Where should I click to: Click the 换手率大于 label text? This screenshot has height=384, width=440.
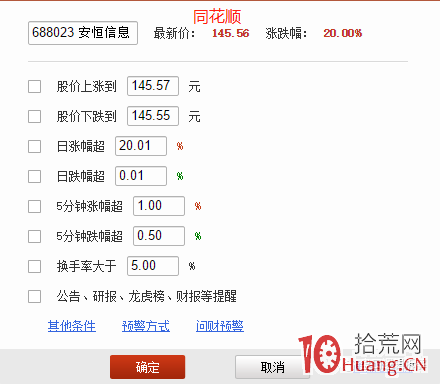click(x=87, y=266)
